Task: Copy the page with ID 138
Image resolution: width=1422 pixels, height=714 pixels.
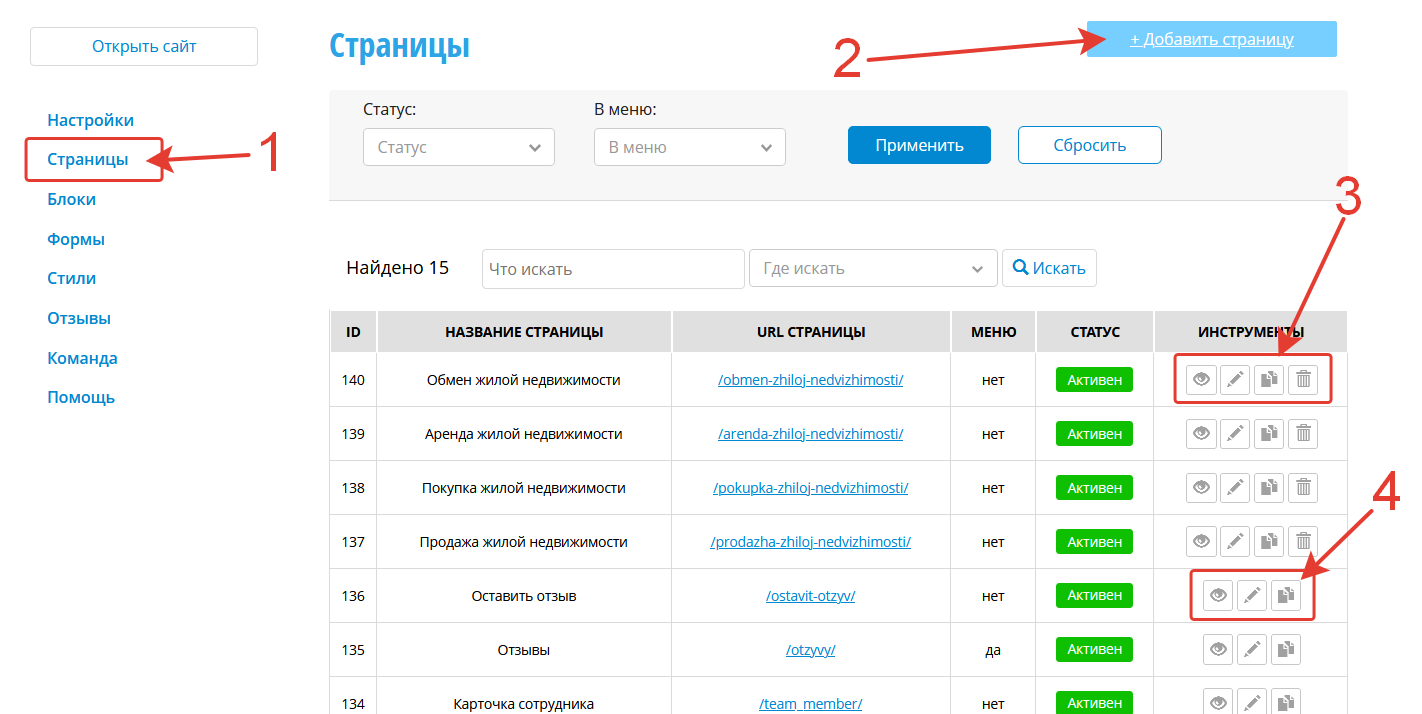Action: [1269, 488]
